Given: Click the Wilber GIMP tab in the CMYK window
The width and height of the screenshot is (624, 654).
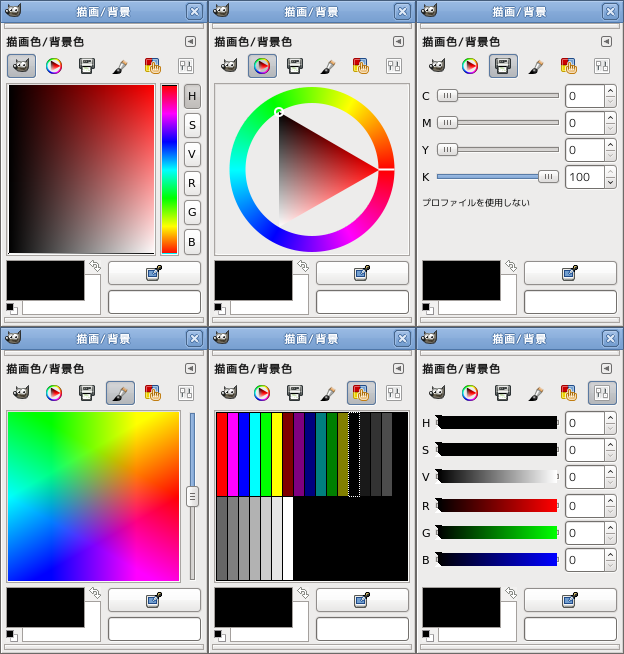Looking at the screenshot, I should pyautogui.click(x=437, y=66).
